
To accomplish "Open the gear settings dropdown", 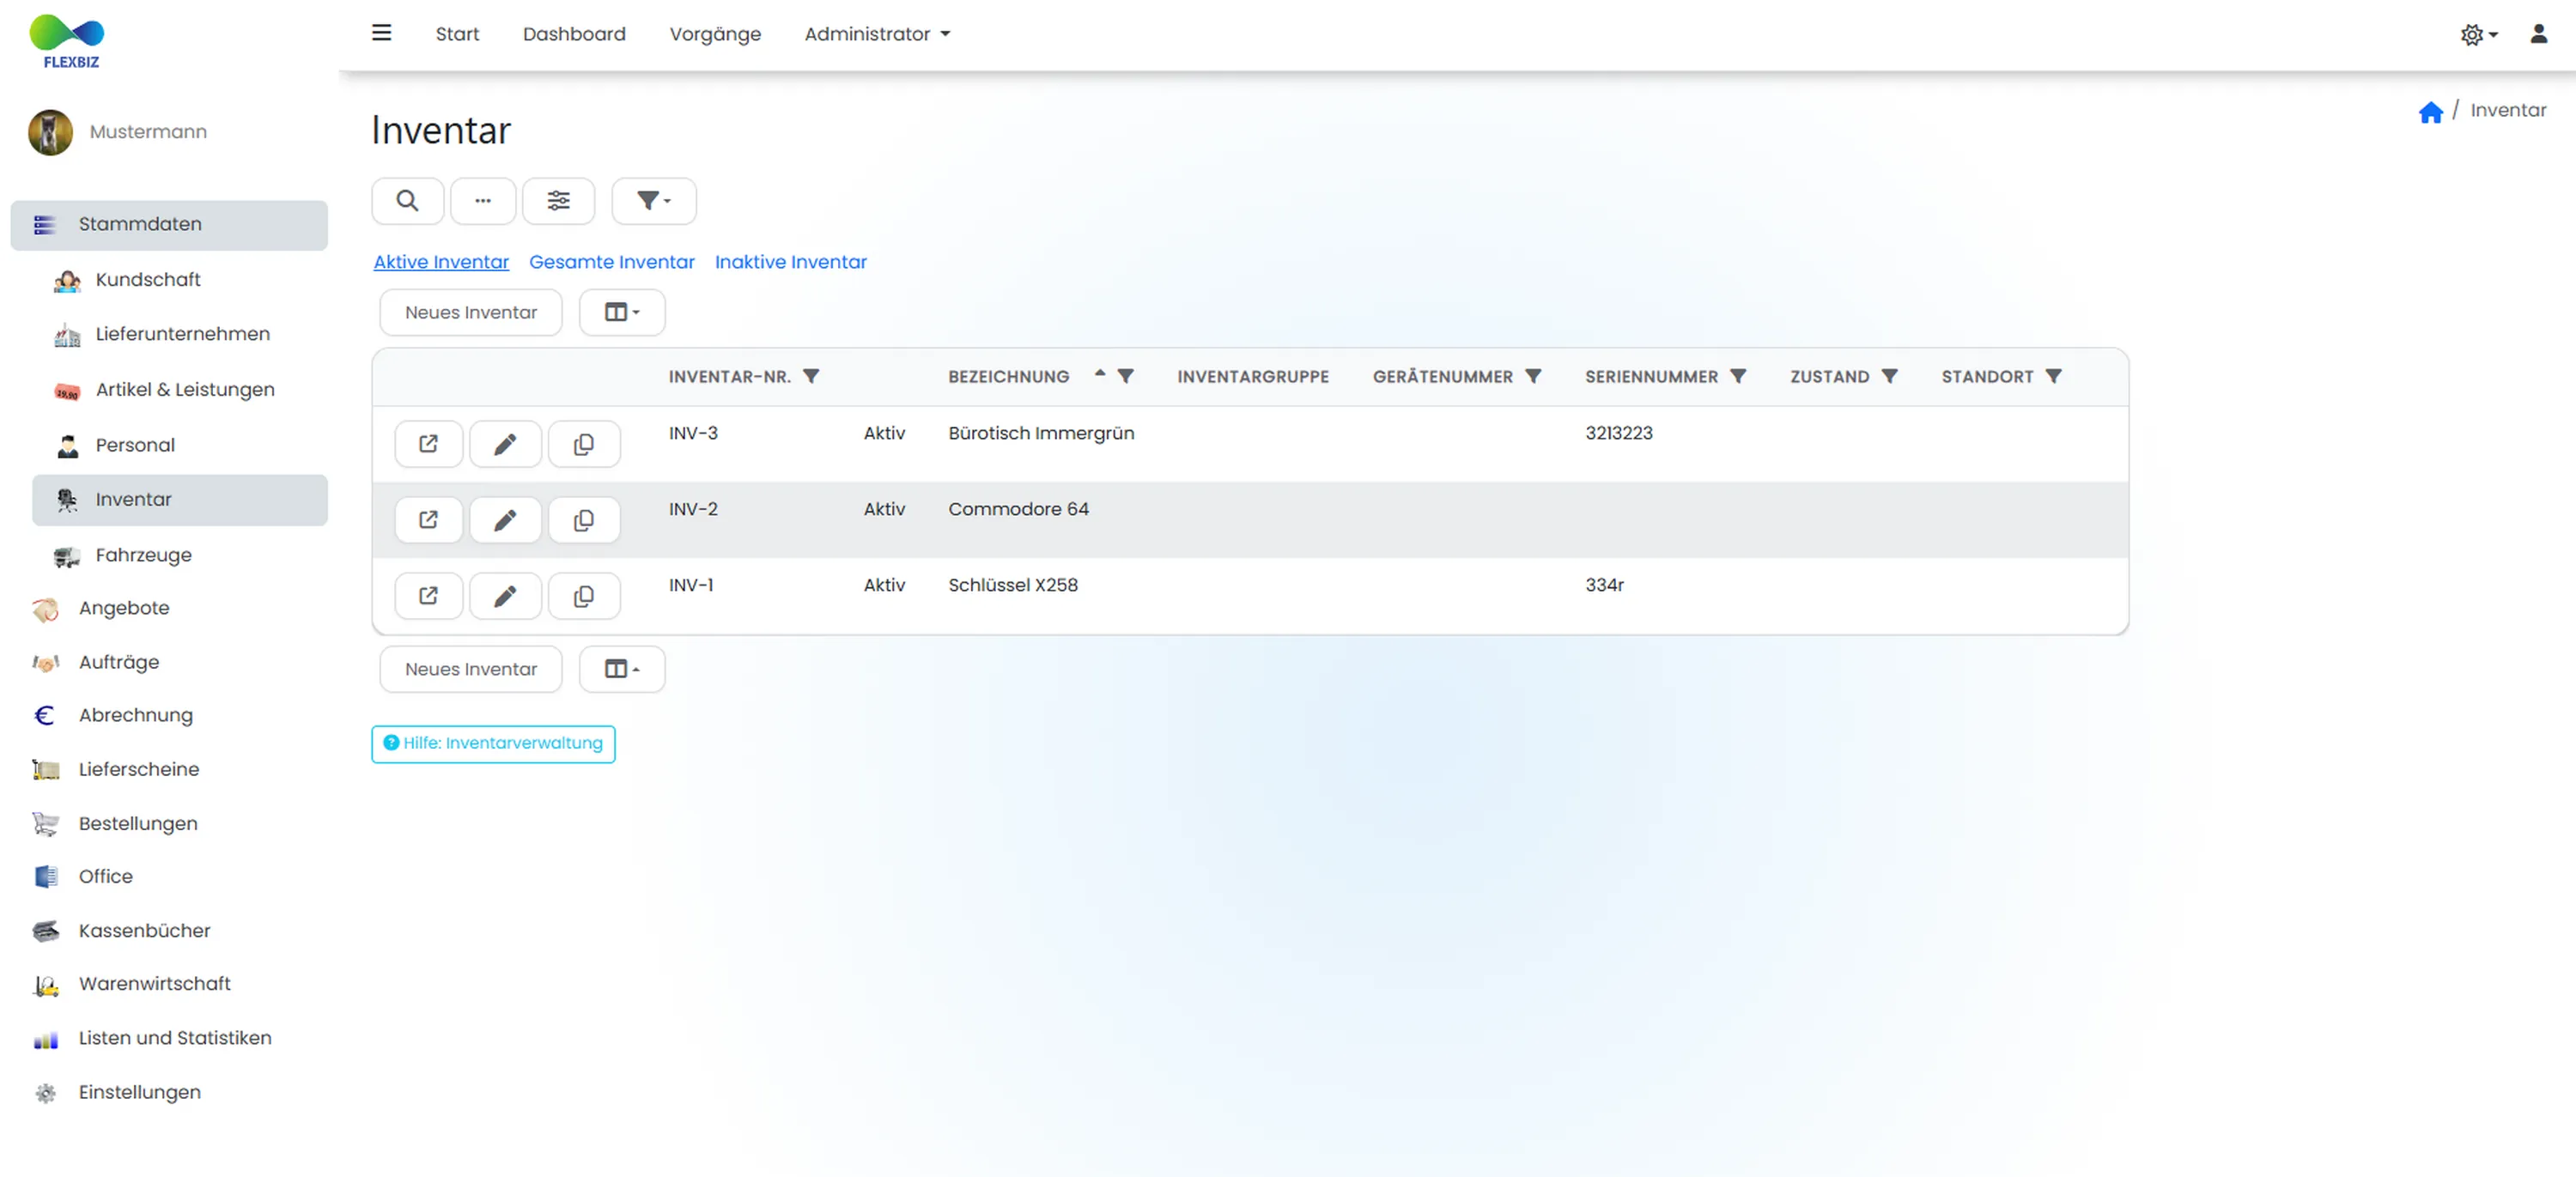I will pos(2479,35).
